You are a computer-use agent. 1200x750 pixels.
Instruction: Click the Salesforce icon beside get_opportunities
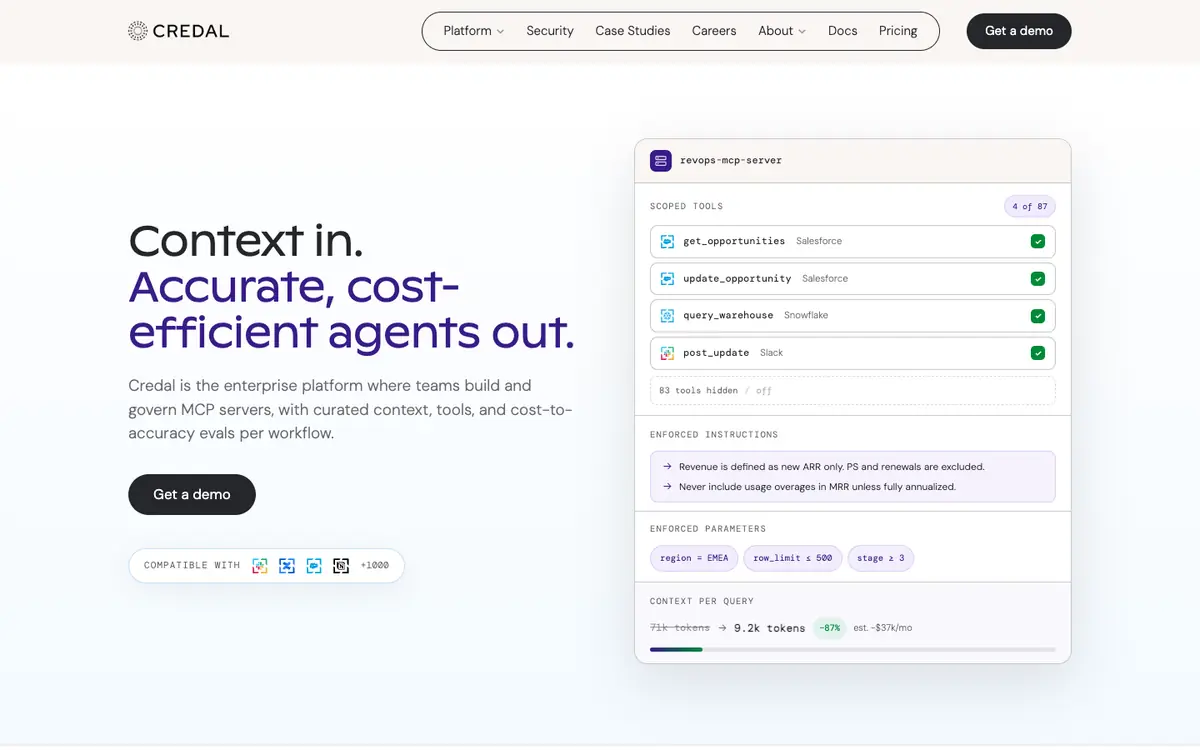click(667, 241)
